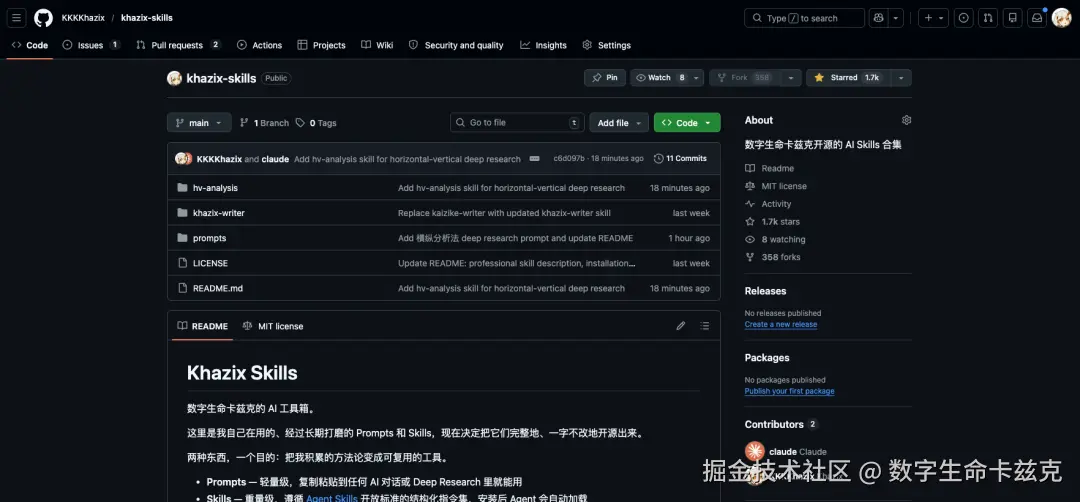Screen dimensions: 1080x502
Task: Open the About settings gear icon
Action: (906, 120)
